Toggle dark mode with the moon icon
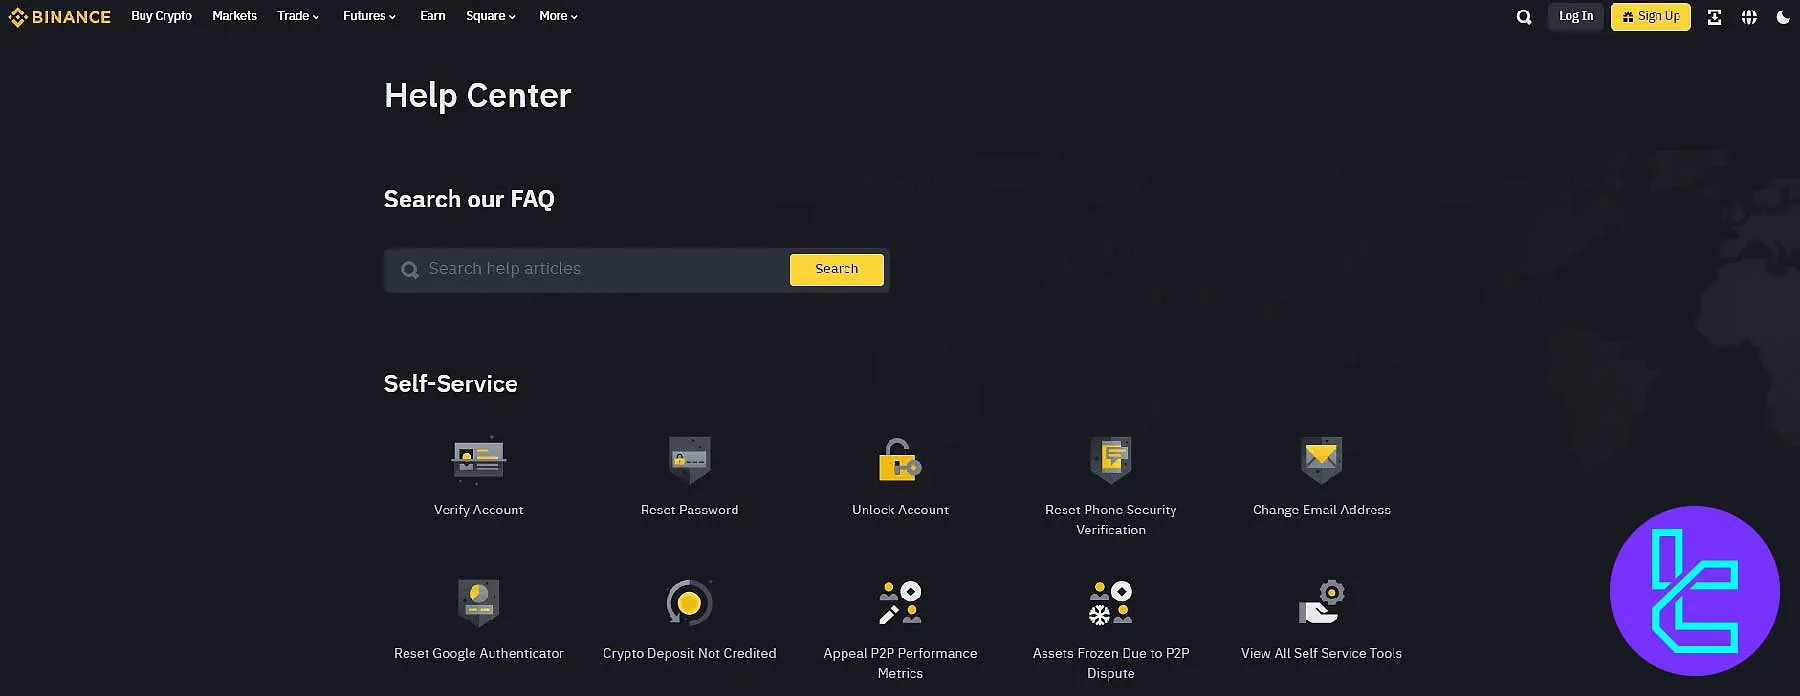The image size is (1800, 696). [x=1782, y=17]
